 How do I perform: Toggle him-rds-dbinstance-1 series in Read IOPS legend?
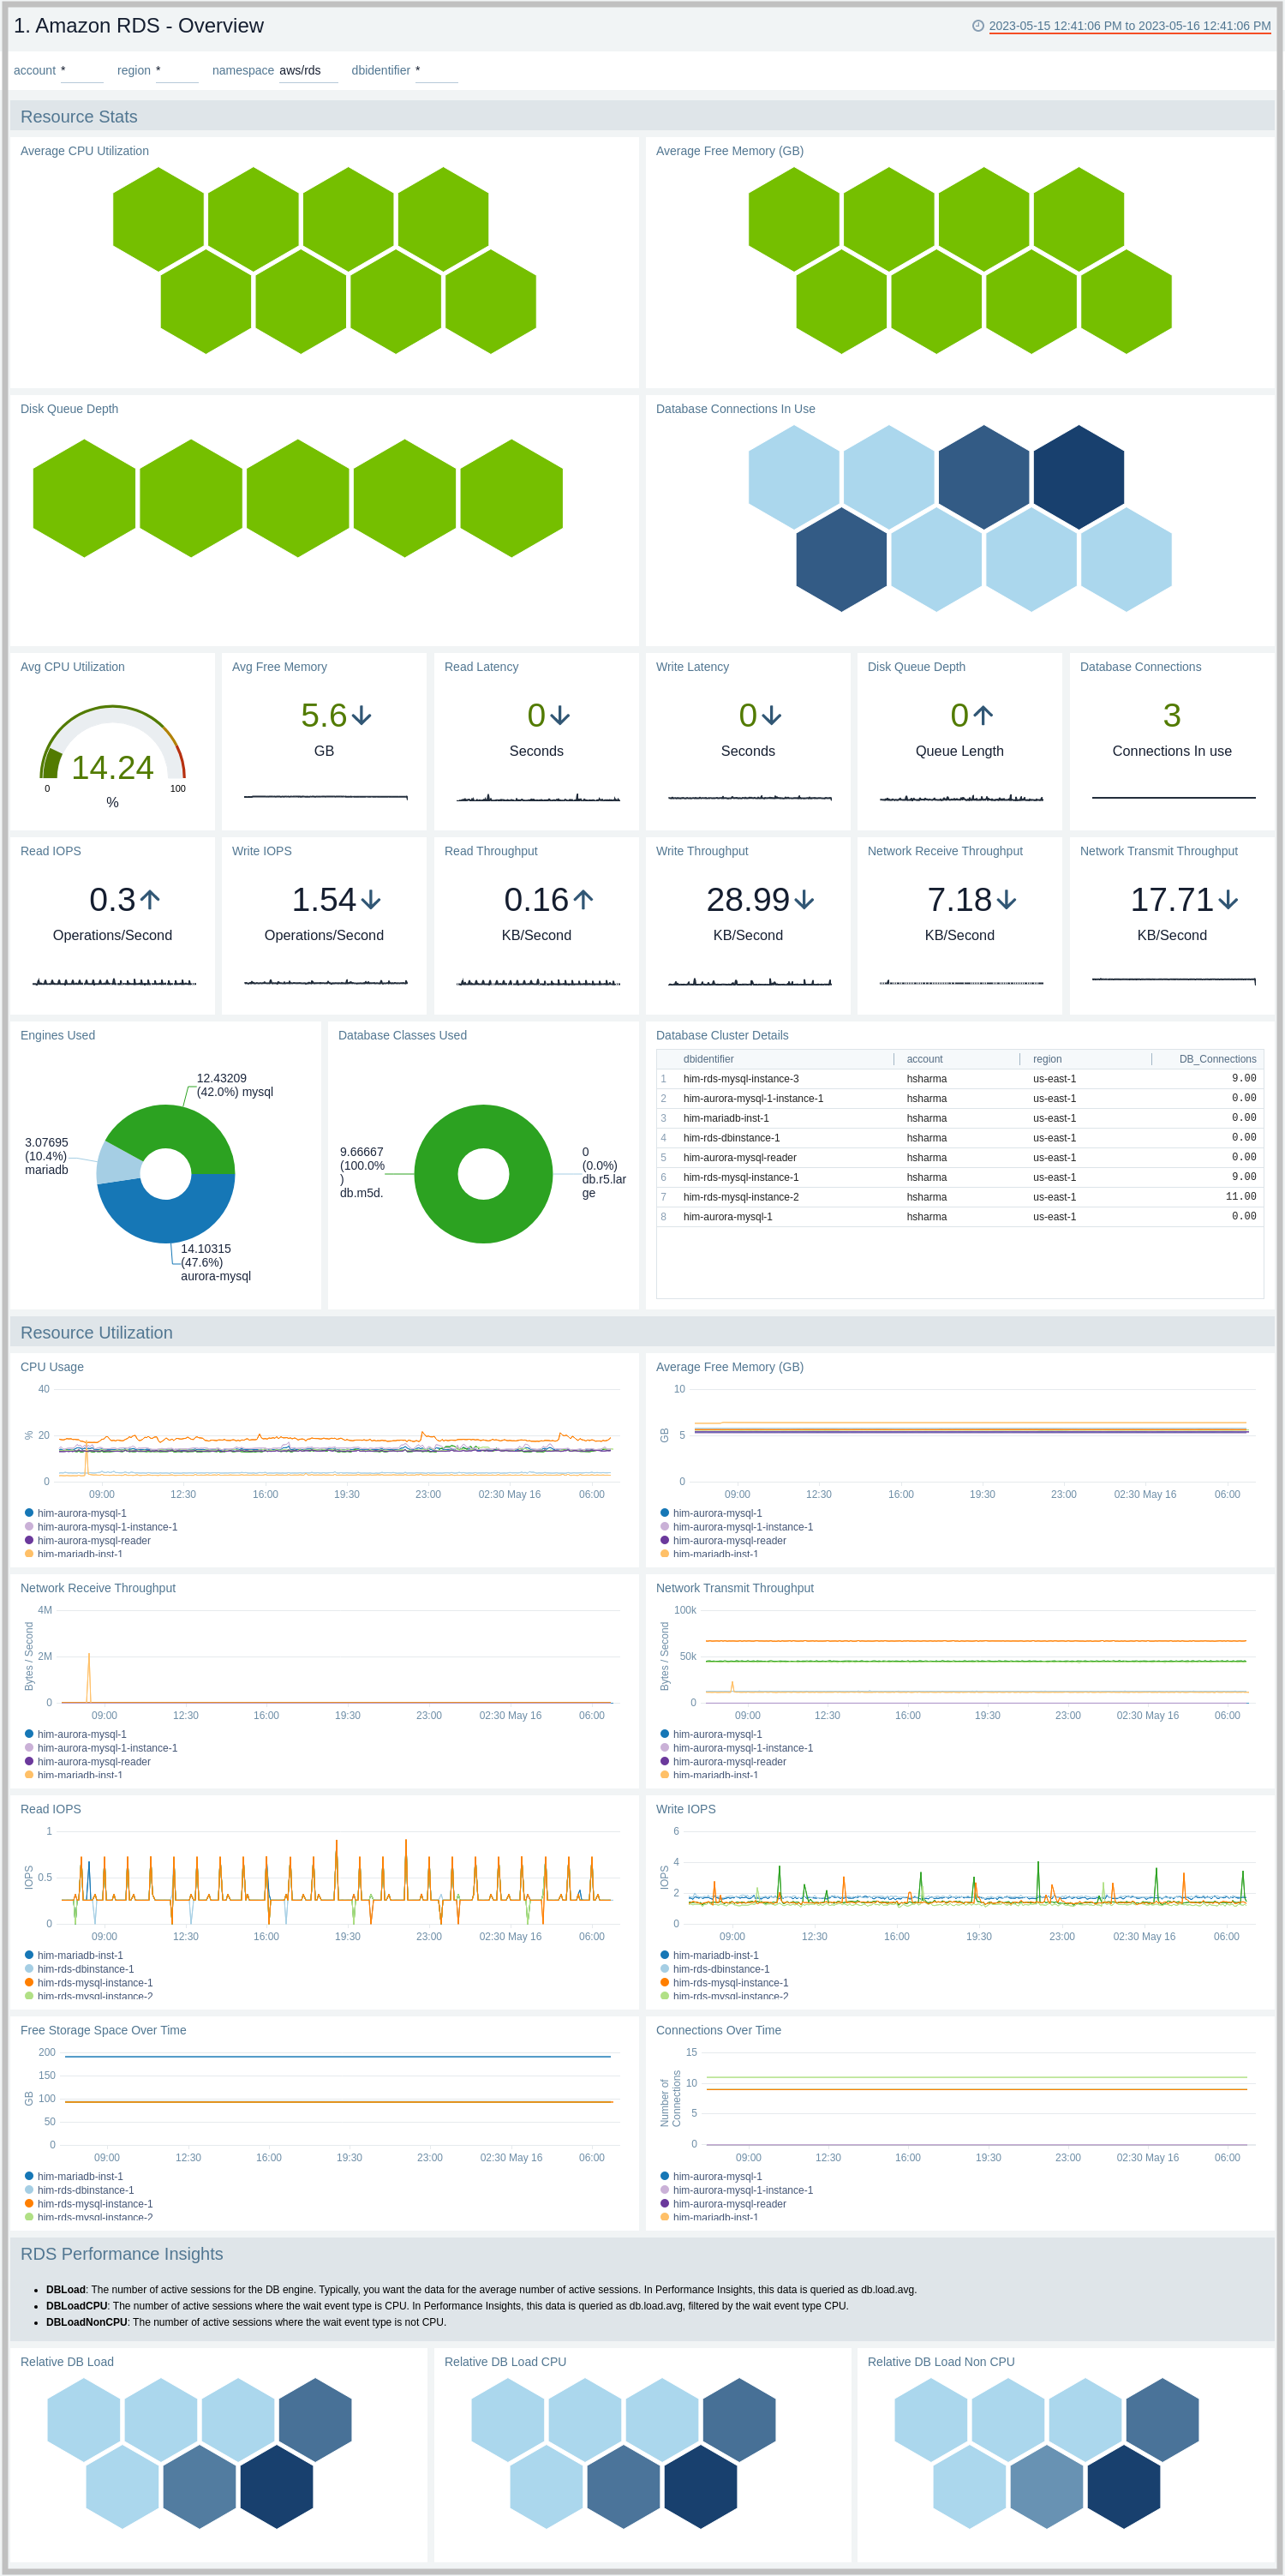(85, 1969)
